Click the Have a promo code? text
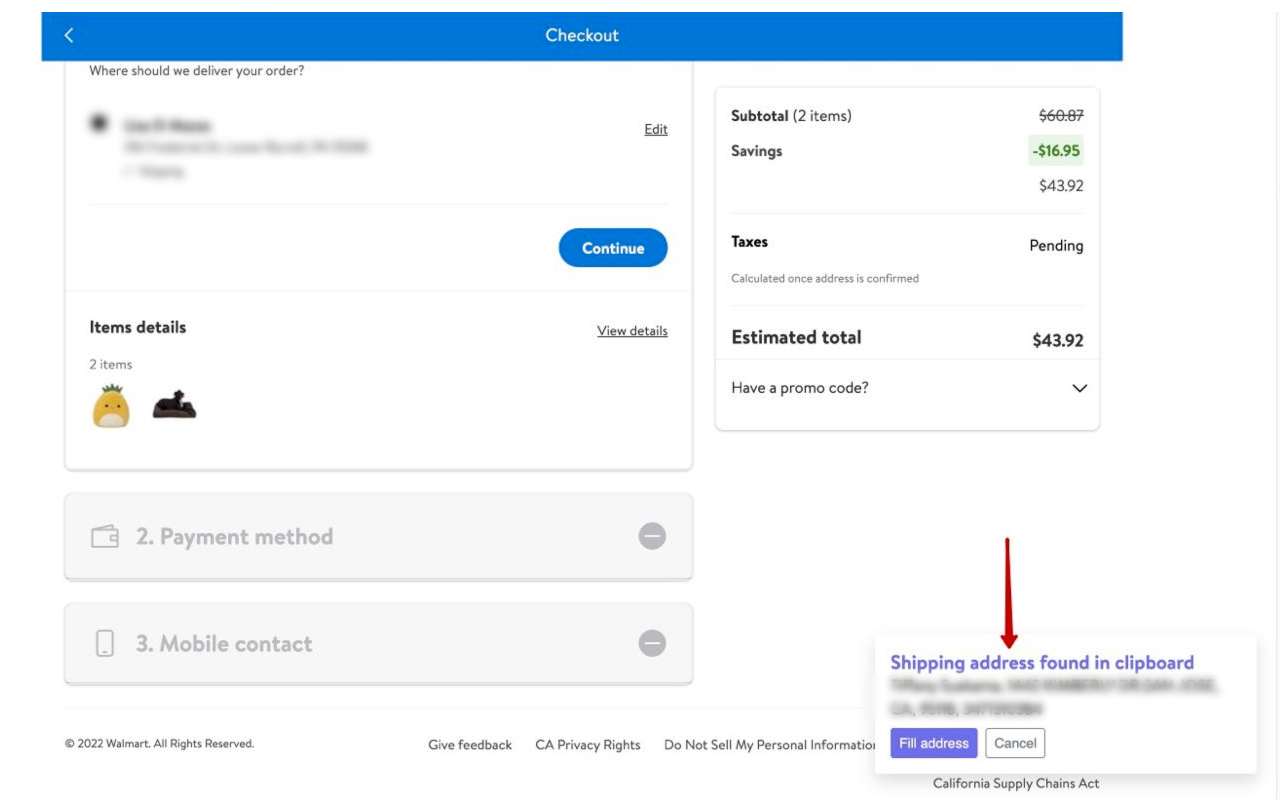1280x800 pixels. click(x=800, y=388)
